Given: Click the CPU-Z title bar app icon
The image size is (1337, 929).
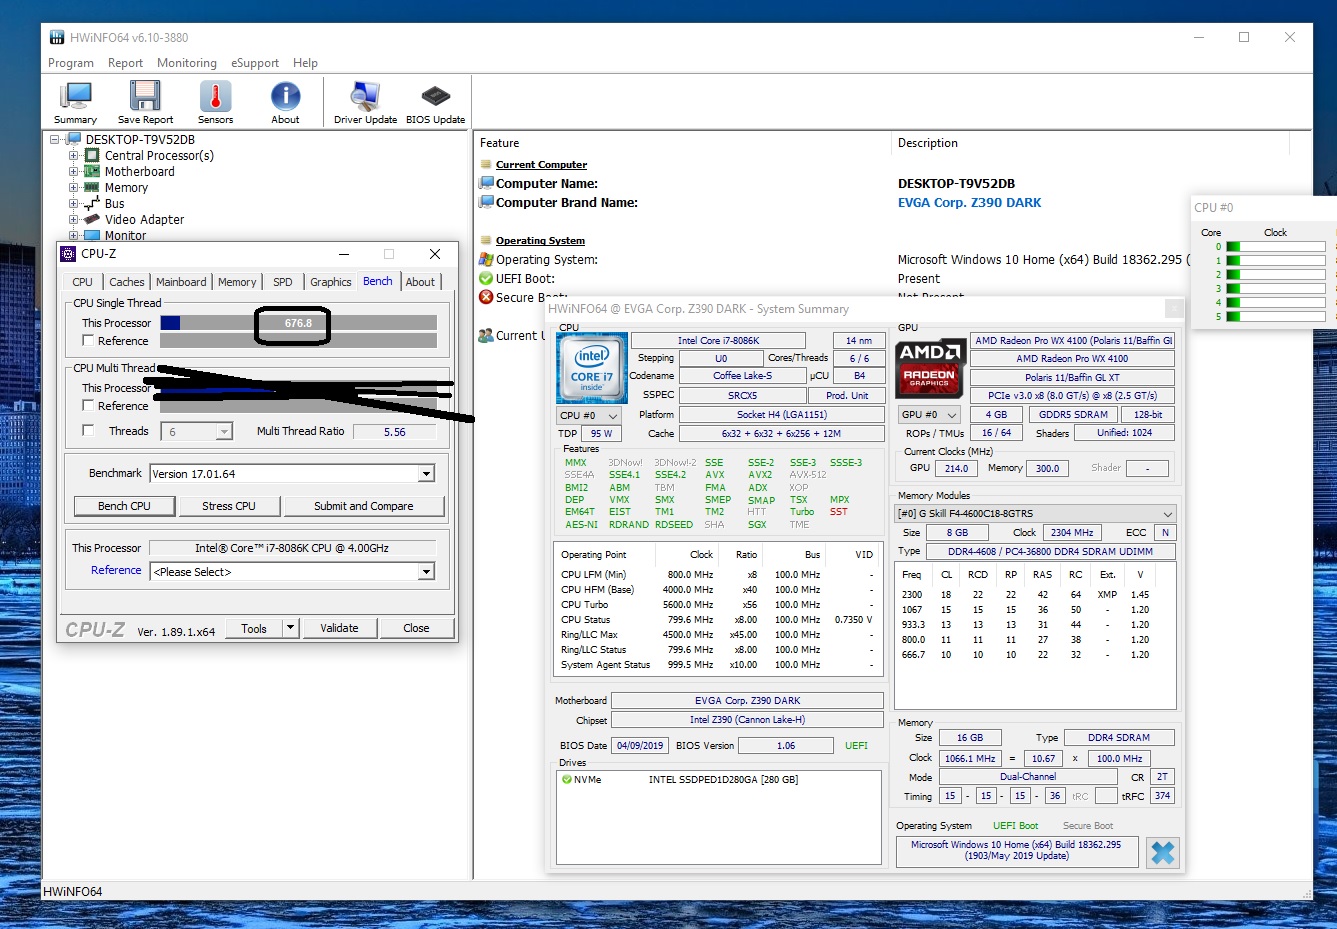Looking at the screenshot, I should [x=68, y=254].
